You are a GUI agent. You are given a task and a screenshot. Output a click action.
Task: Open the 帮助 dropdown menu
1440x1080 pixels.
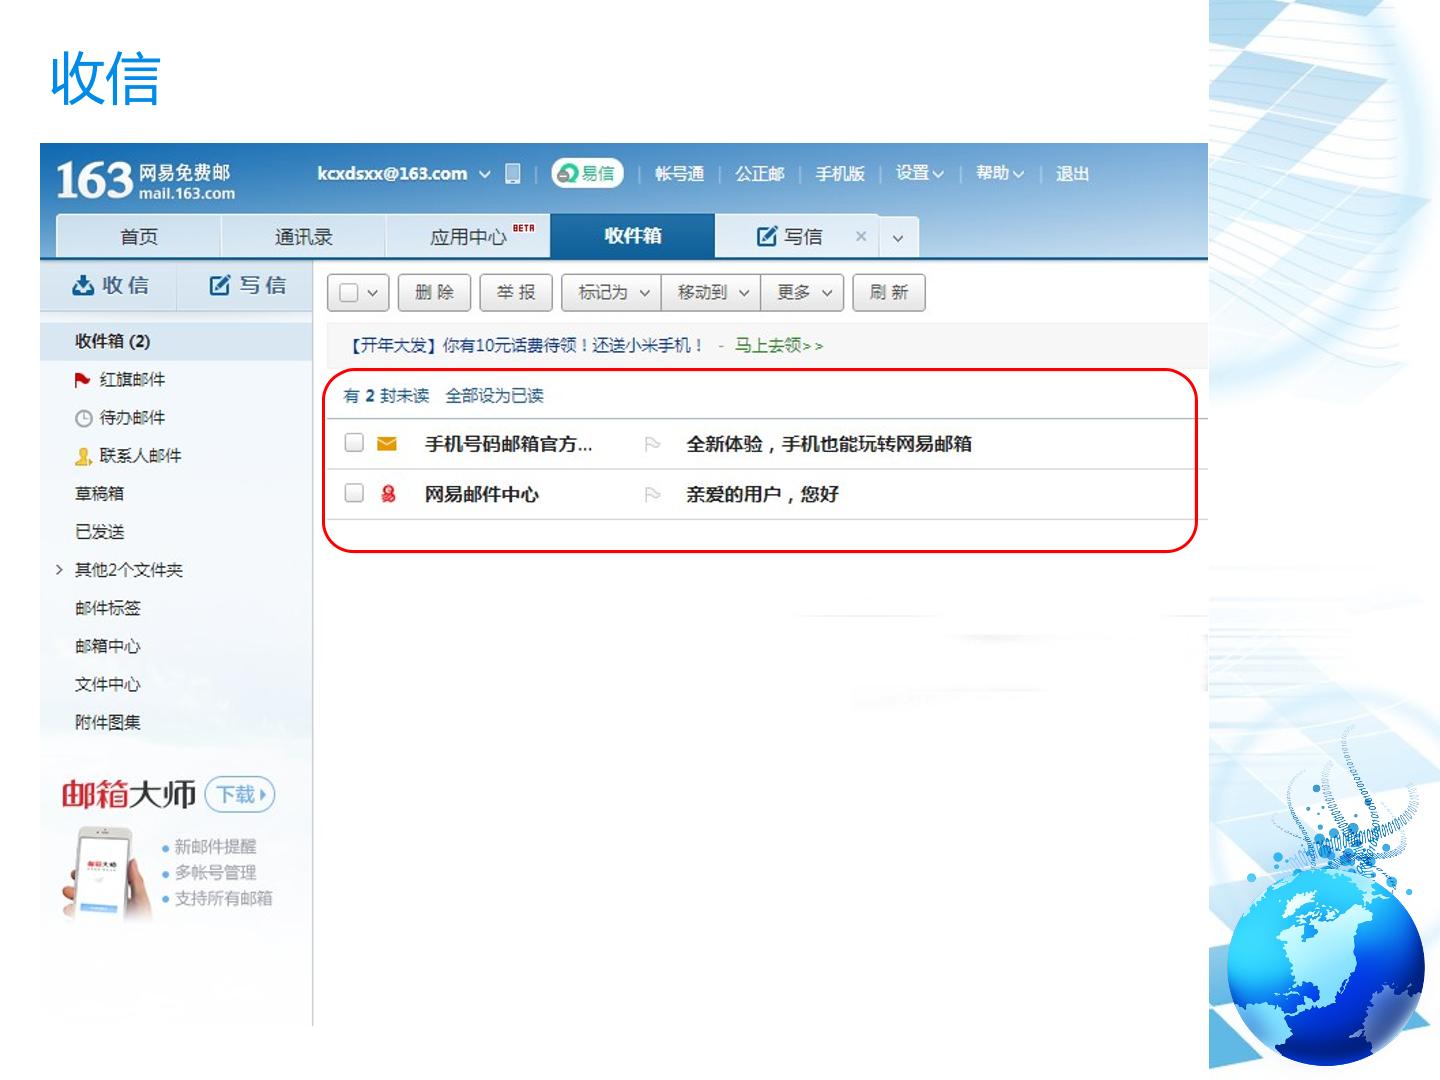1000,174
